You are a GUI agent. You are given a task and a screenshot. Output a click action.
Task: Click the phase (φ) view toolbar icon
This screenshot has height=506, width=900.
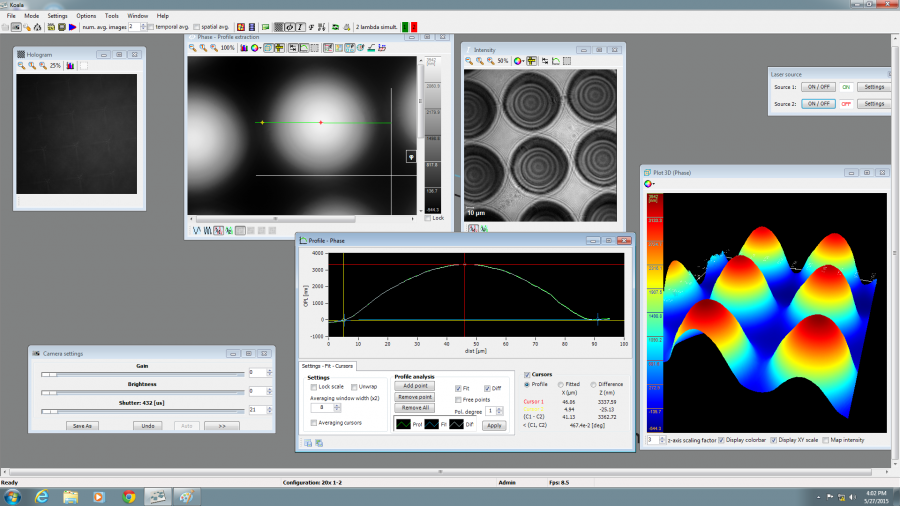(288, 27)
